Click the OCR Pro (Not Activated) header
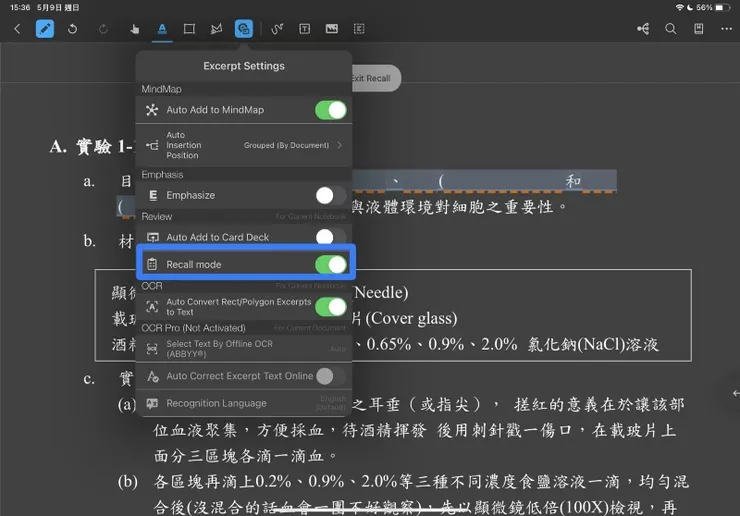 (193, 328)
